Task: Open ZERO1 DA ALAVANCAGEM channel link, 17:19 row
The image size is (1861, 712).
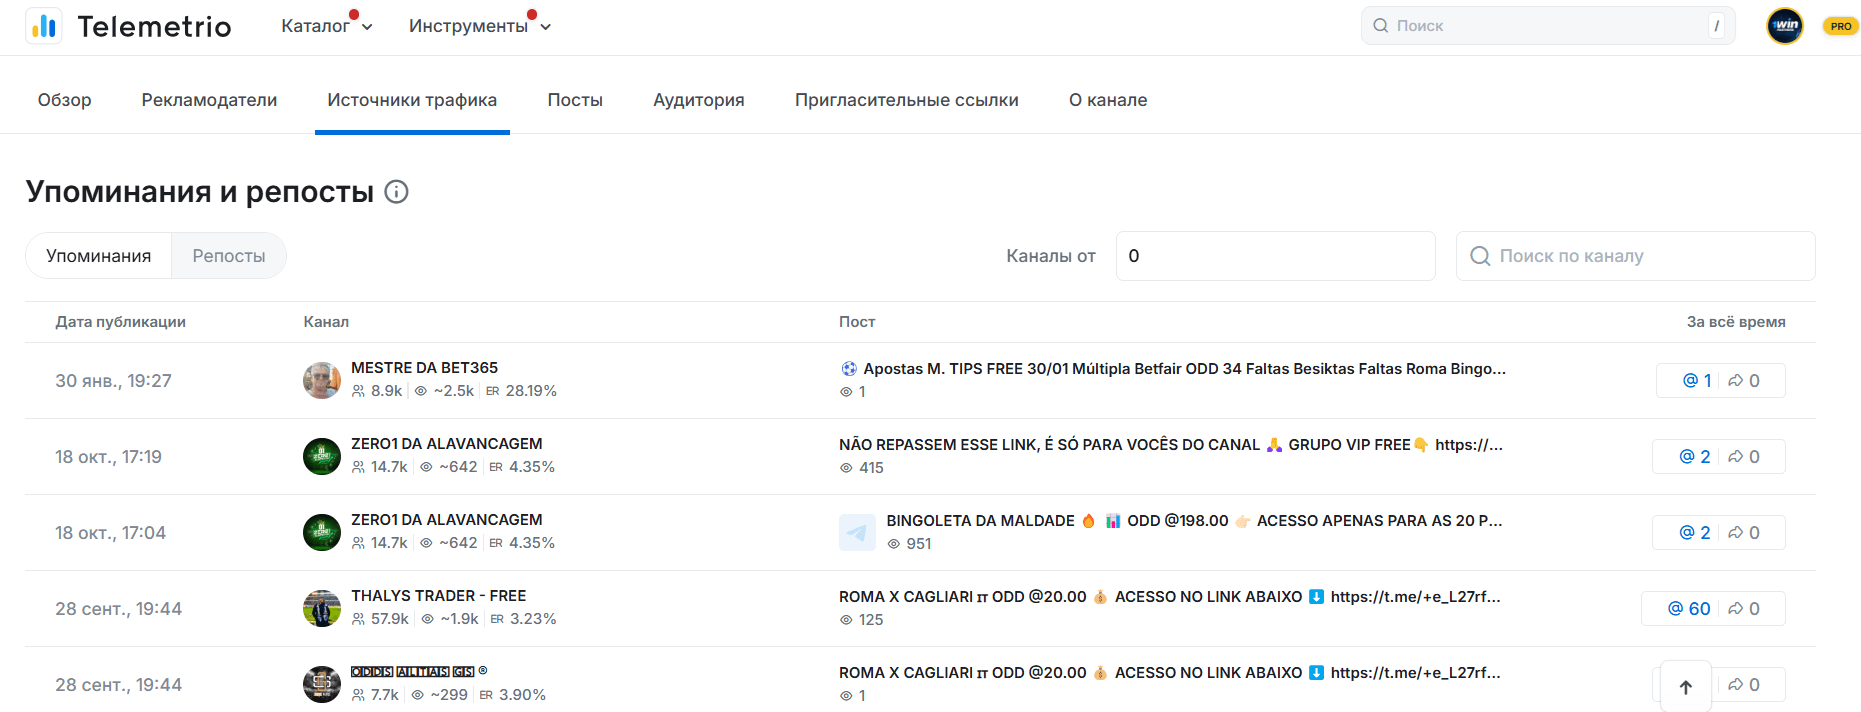Action: 446,444
